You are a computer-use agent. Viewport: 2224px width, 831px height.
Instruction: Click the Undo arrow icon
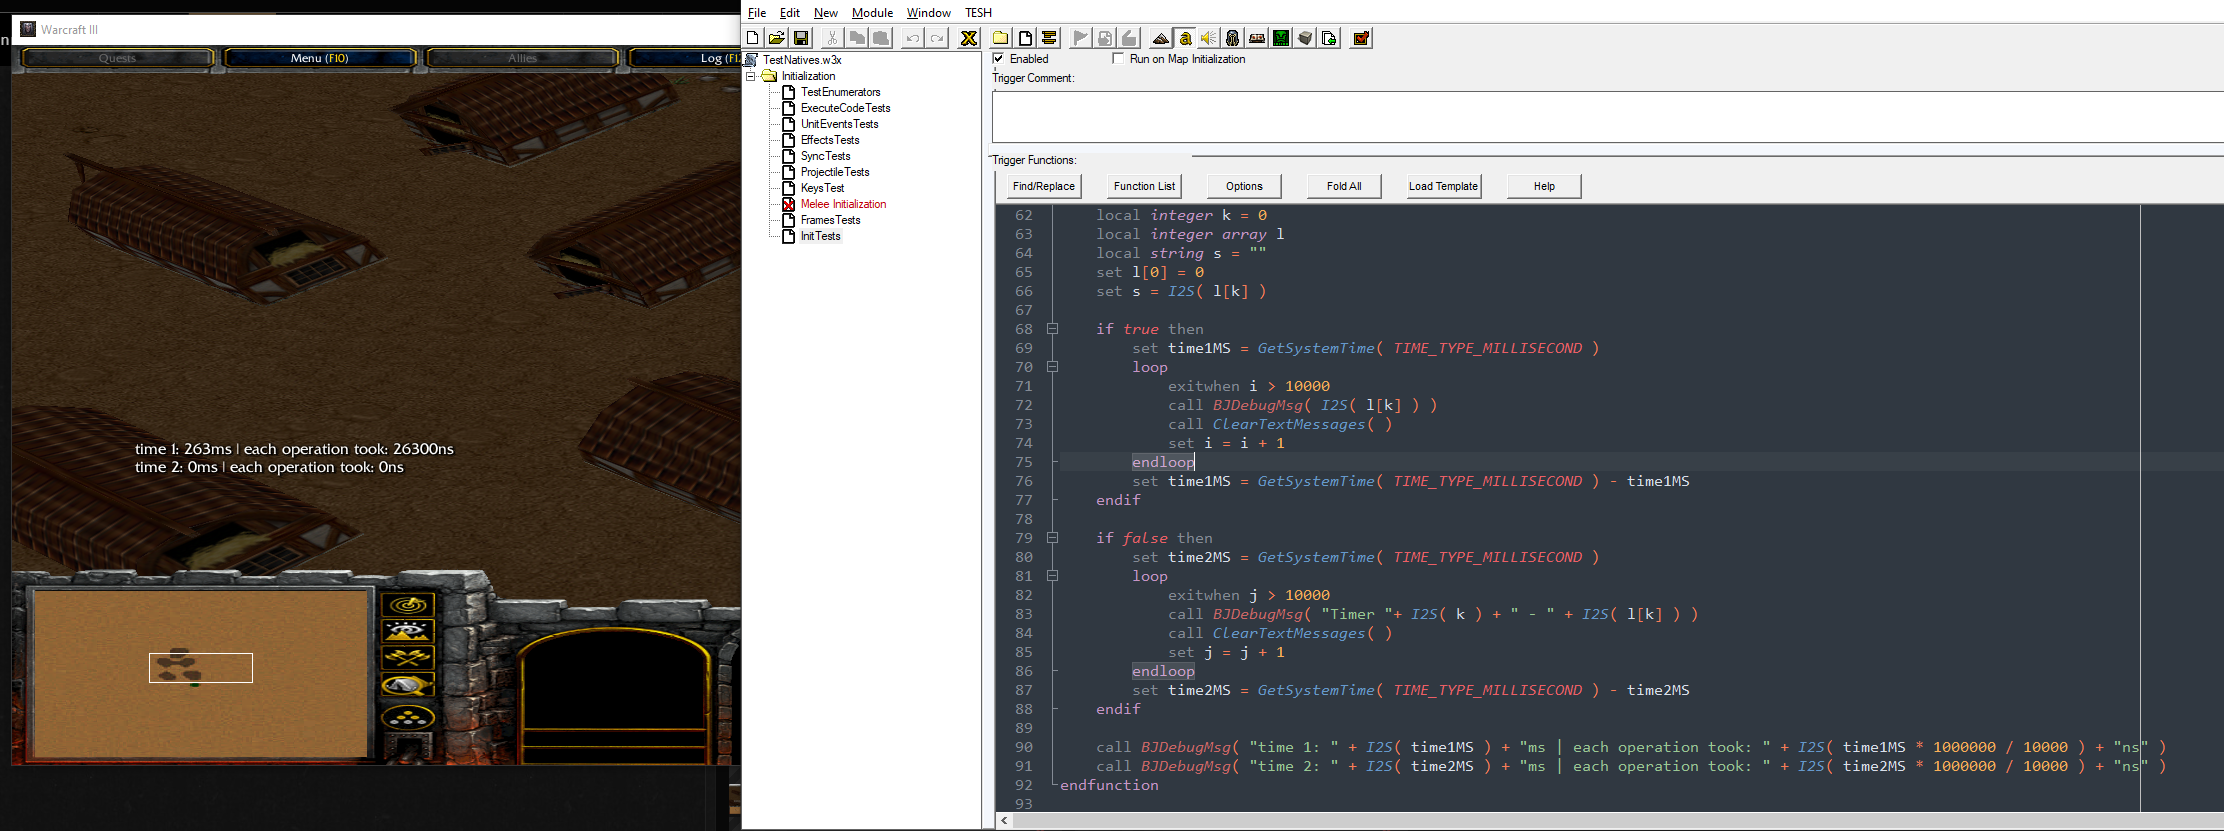tap(912, 38)
